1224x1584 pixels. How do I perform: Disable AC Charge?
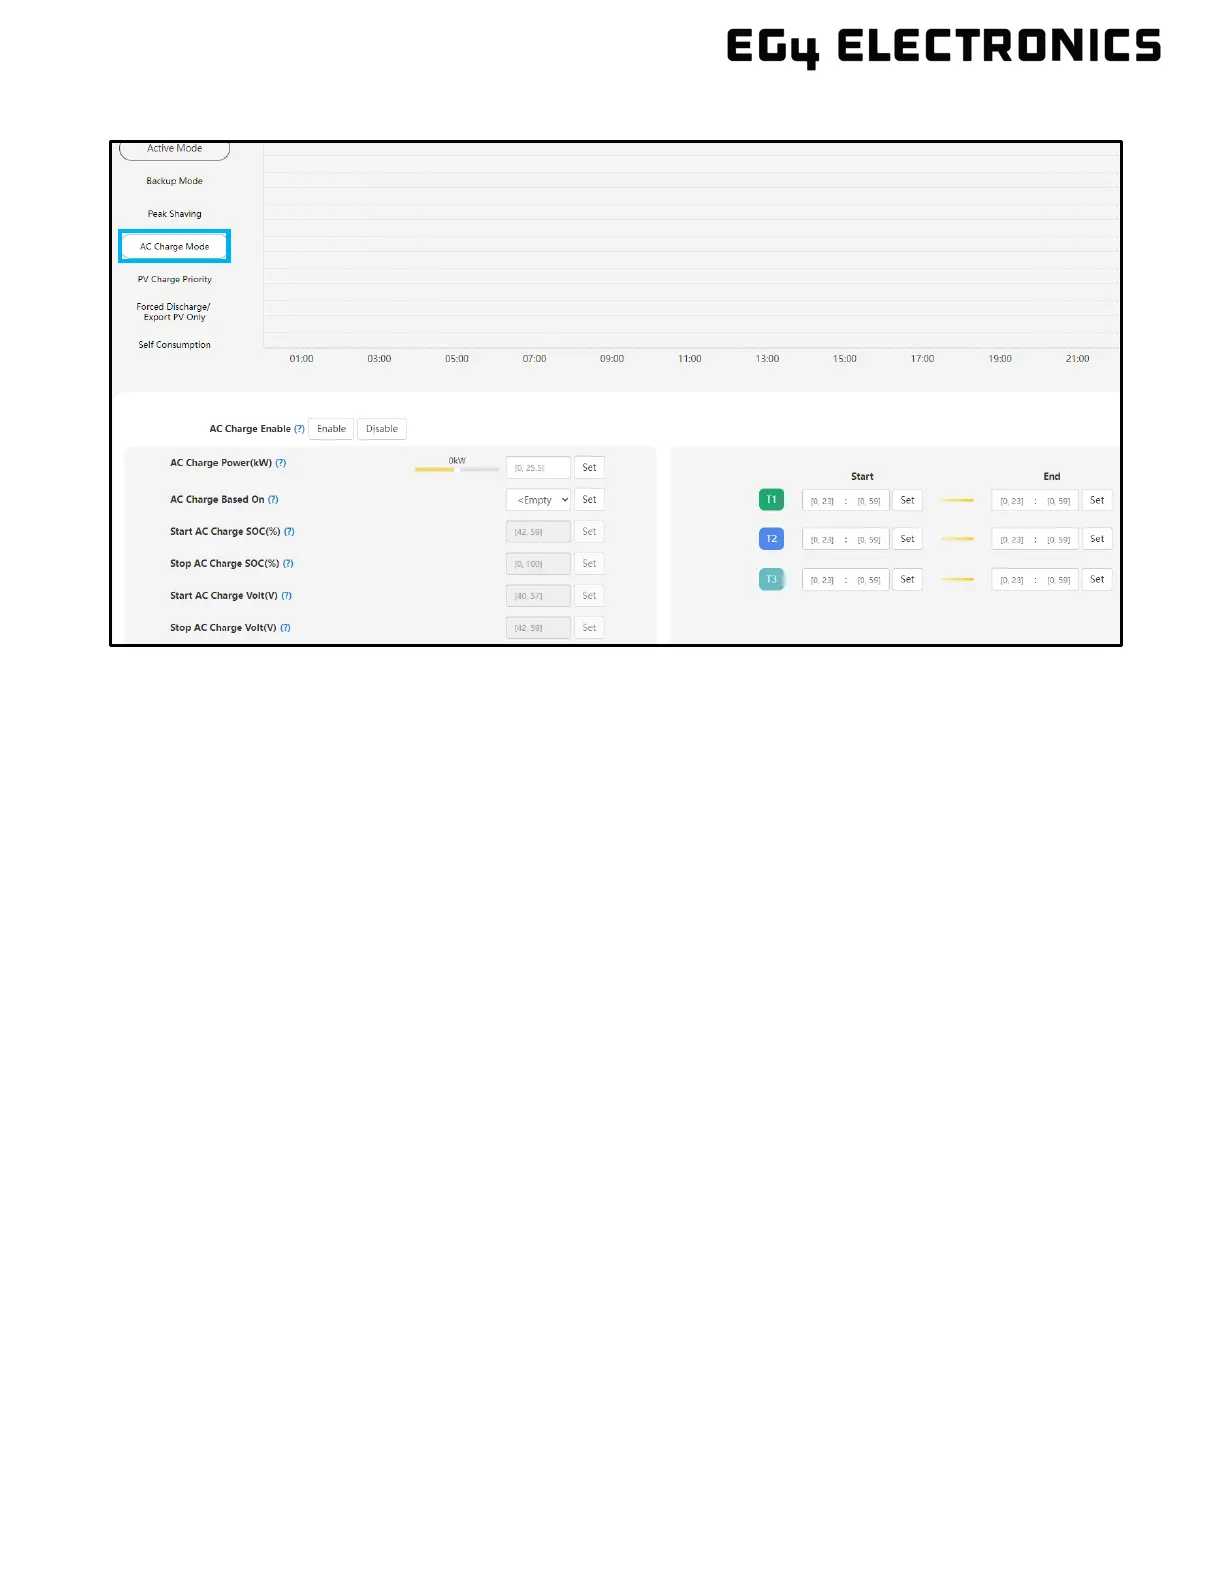[381, 429]
